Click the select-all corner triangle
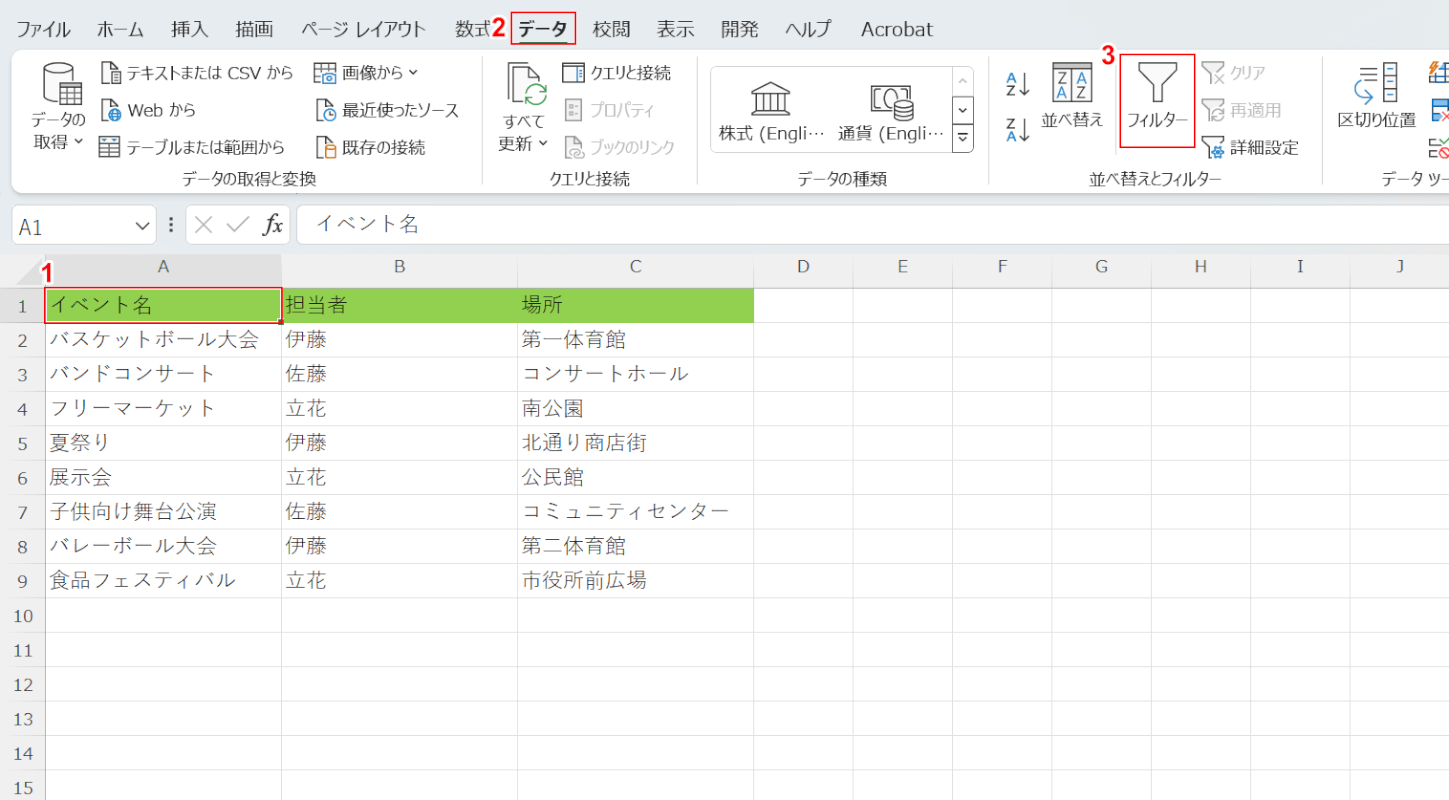 point(31,272)
